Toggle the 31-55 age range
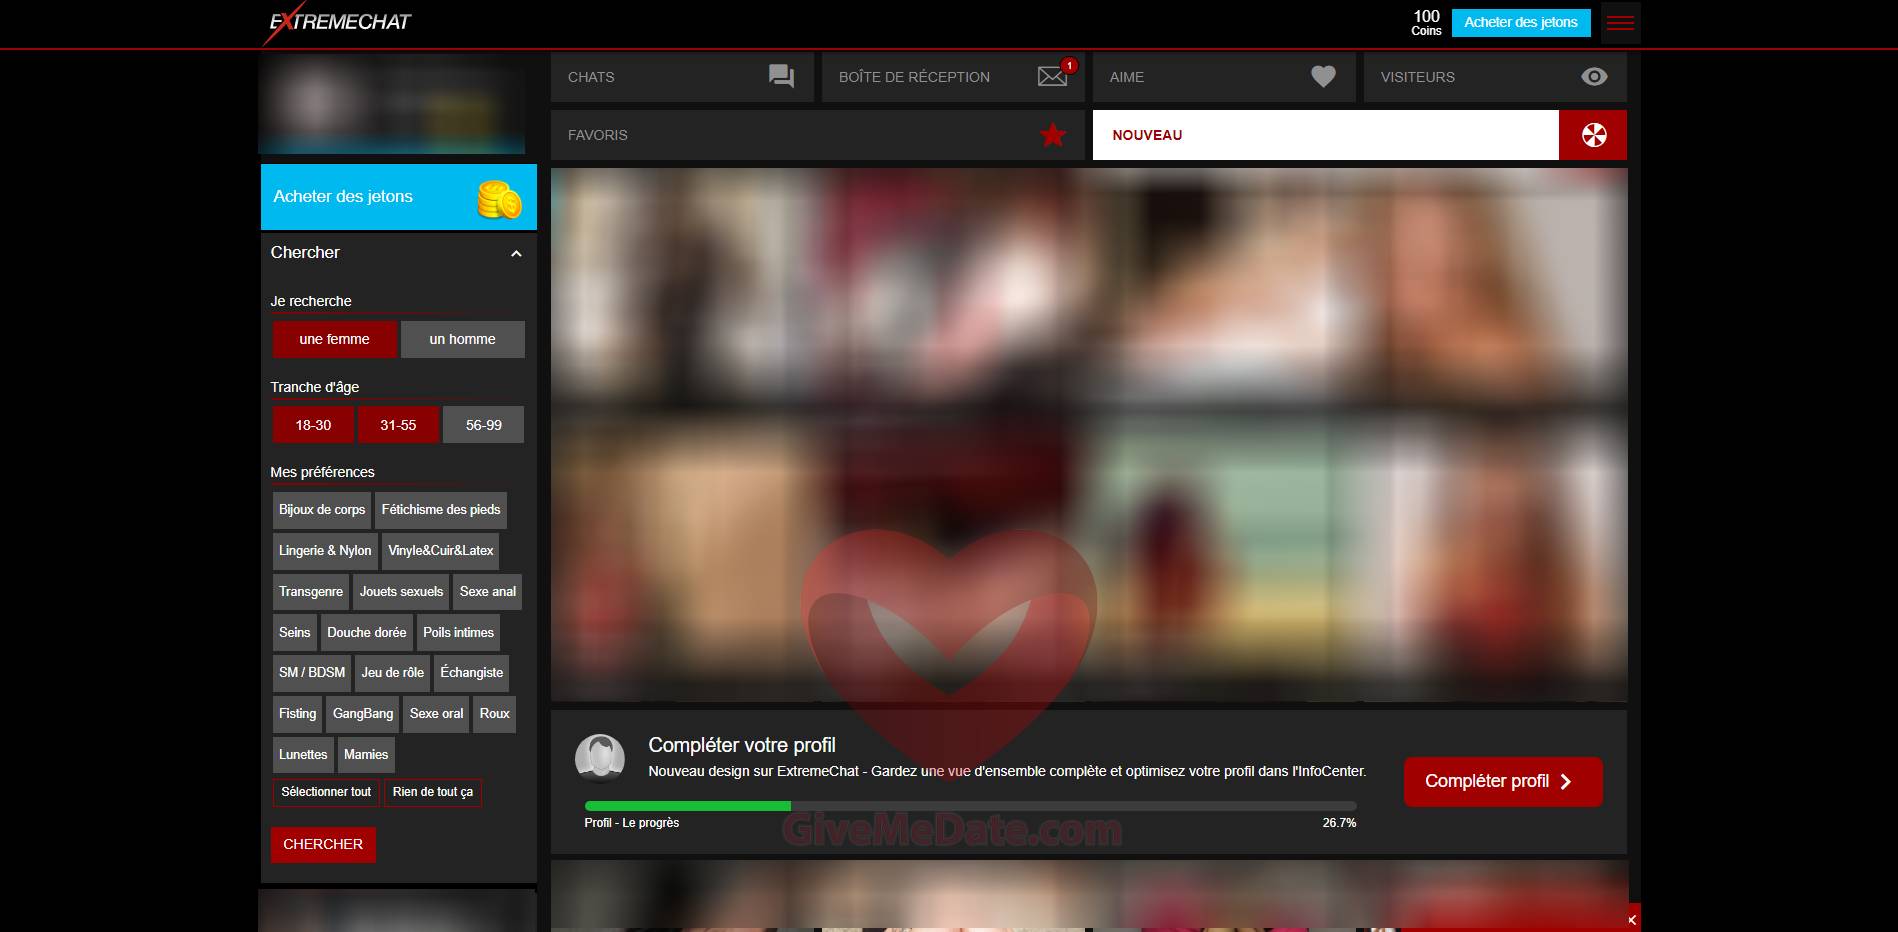This screenshot has width=1898, height=932. 398,425
